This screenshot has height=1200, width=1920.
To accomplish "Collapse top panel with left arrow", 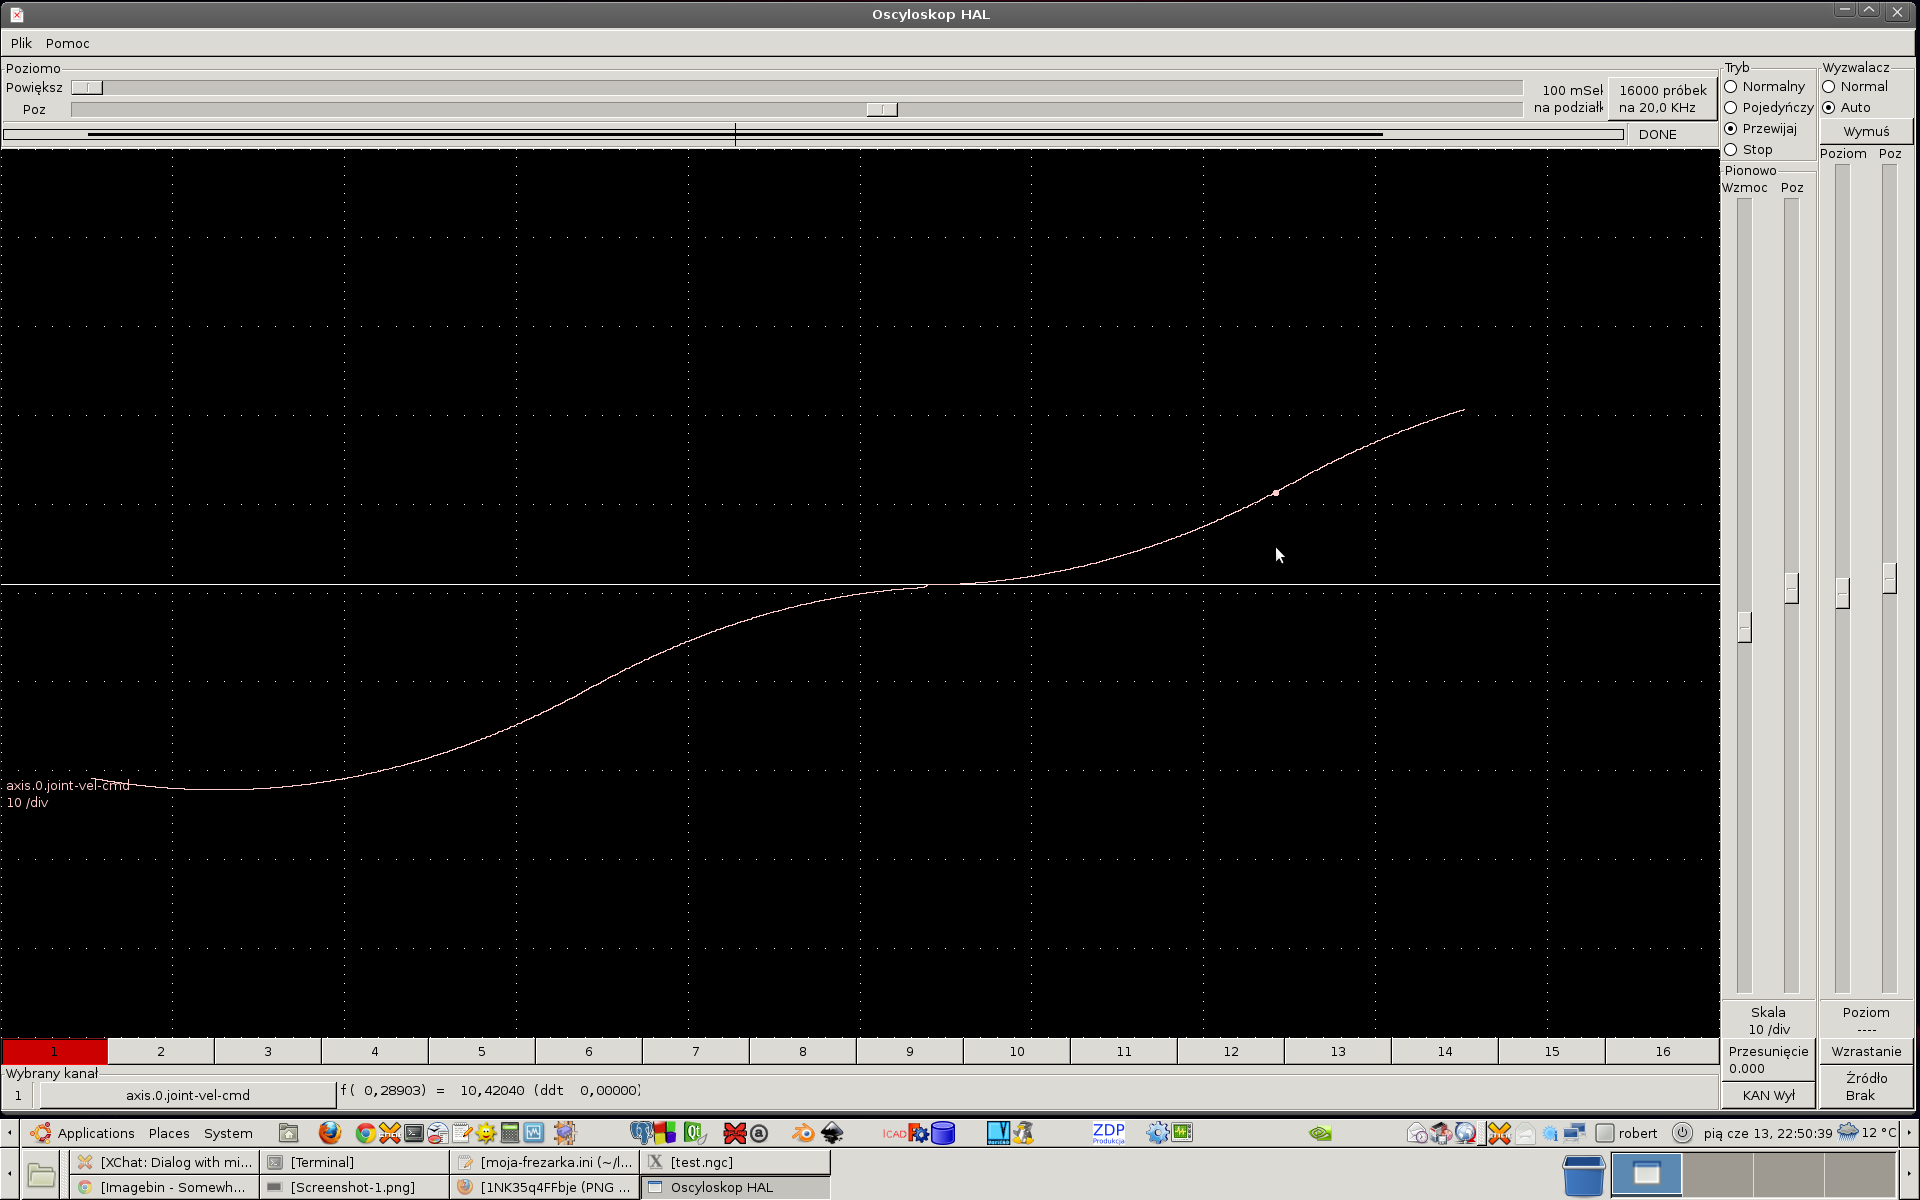I will click(10, 1133).
